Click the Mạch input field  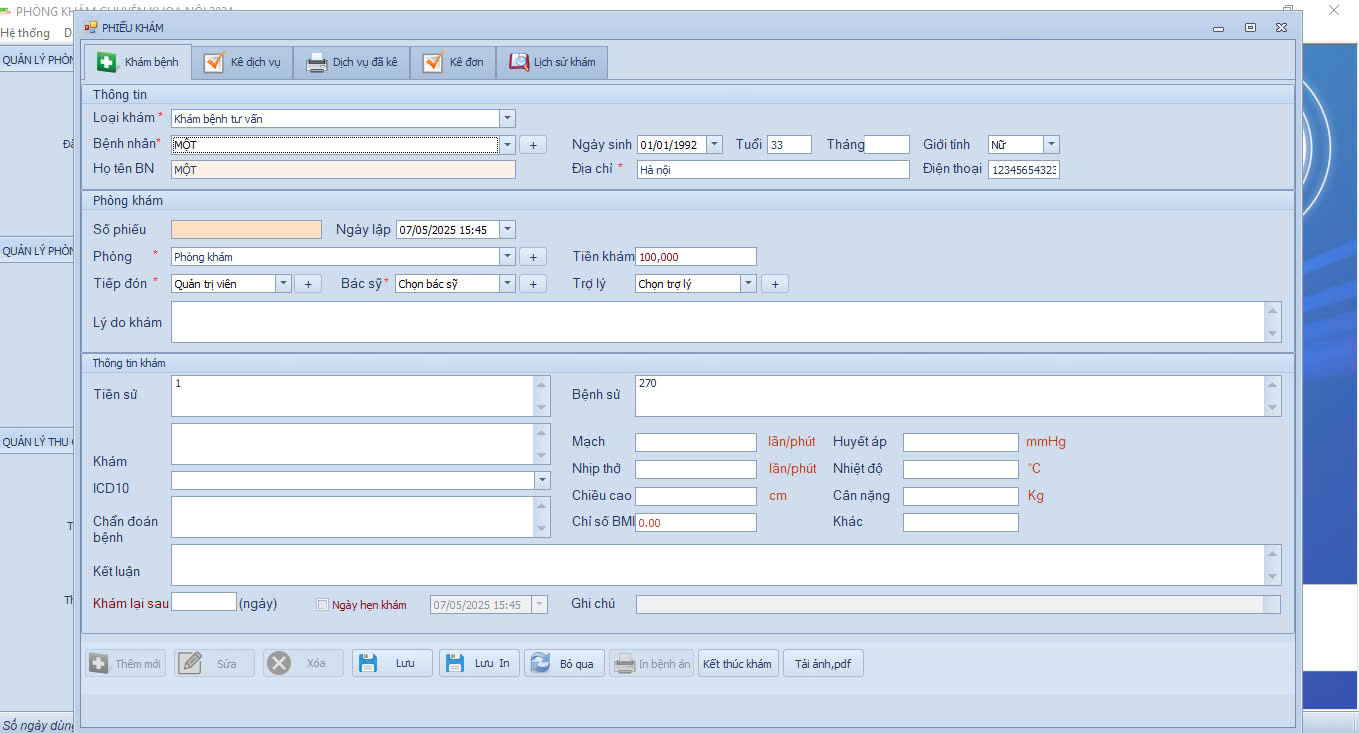pos(696,442)
